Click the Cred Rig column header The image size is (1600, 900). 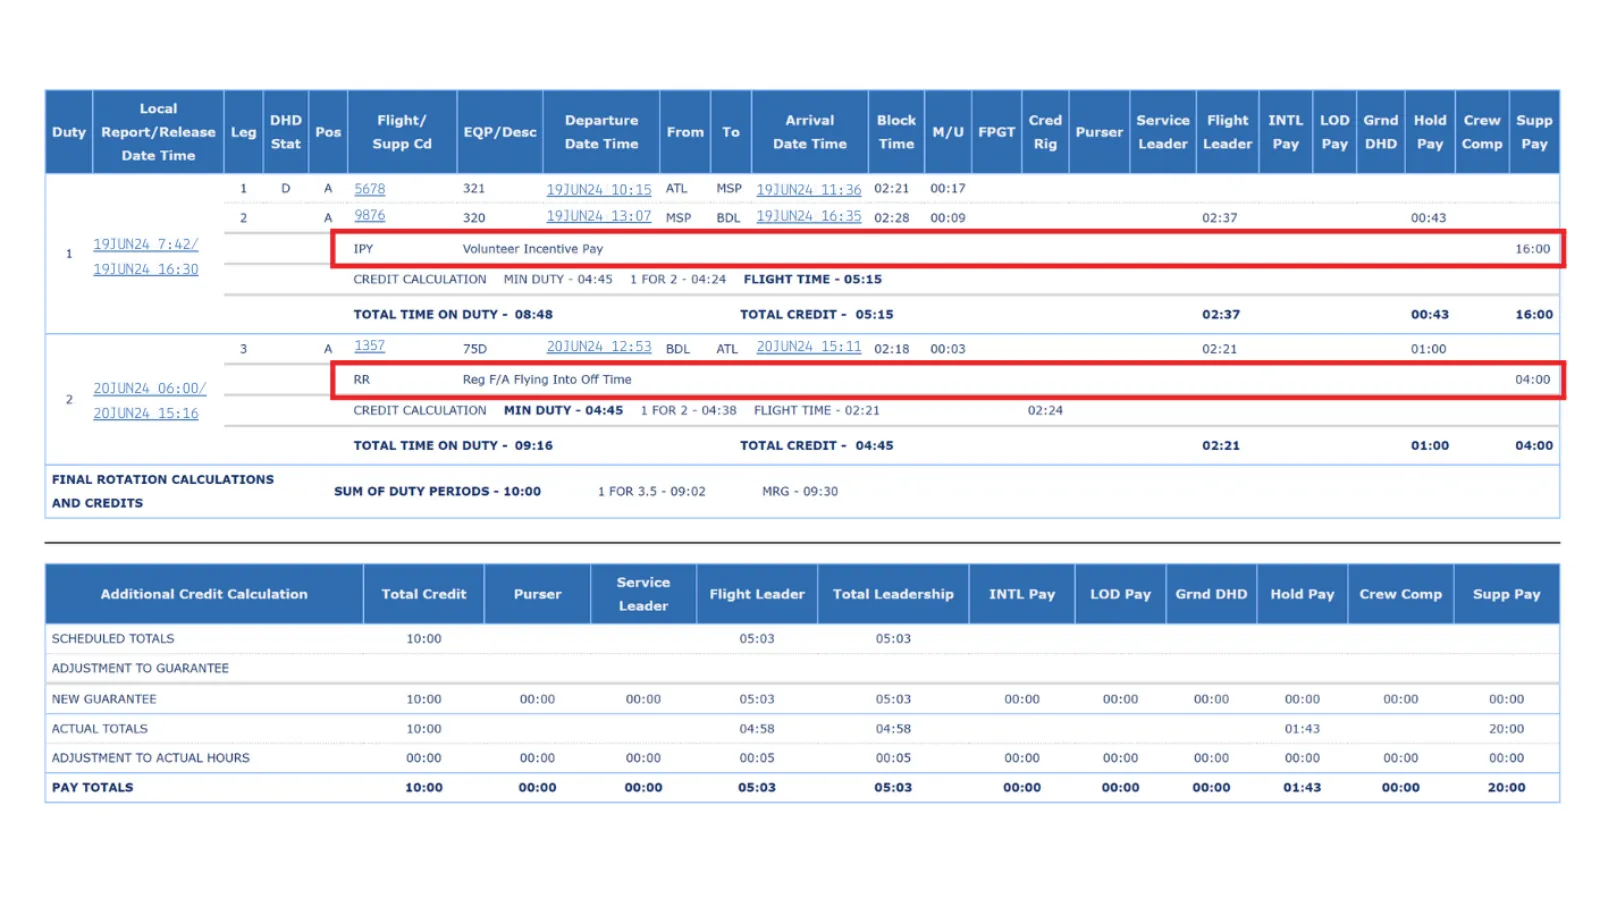[x=1045, y=132]
